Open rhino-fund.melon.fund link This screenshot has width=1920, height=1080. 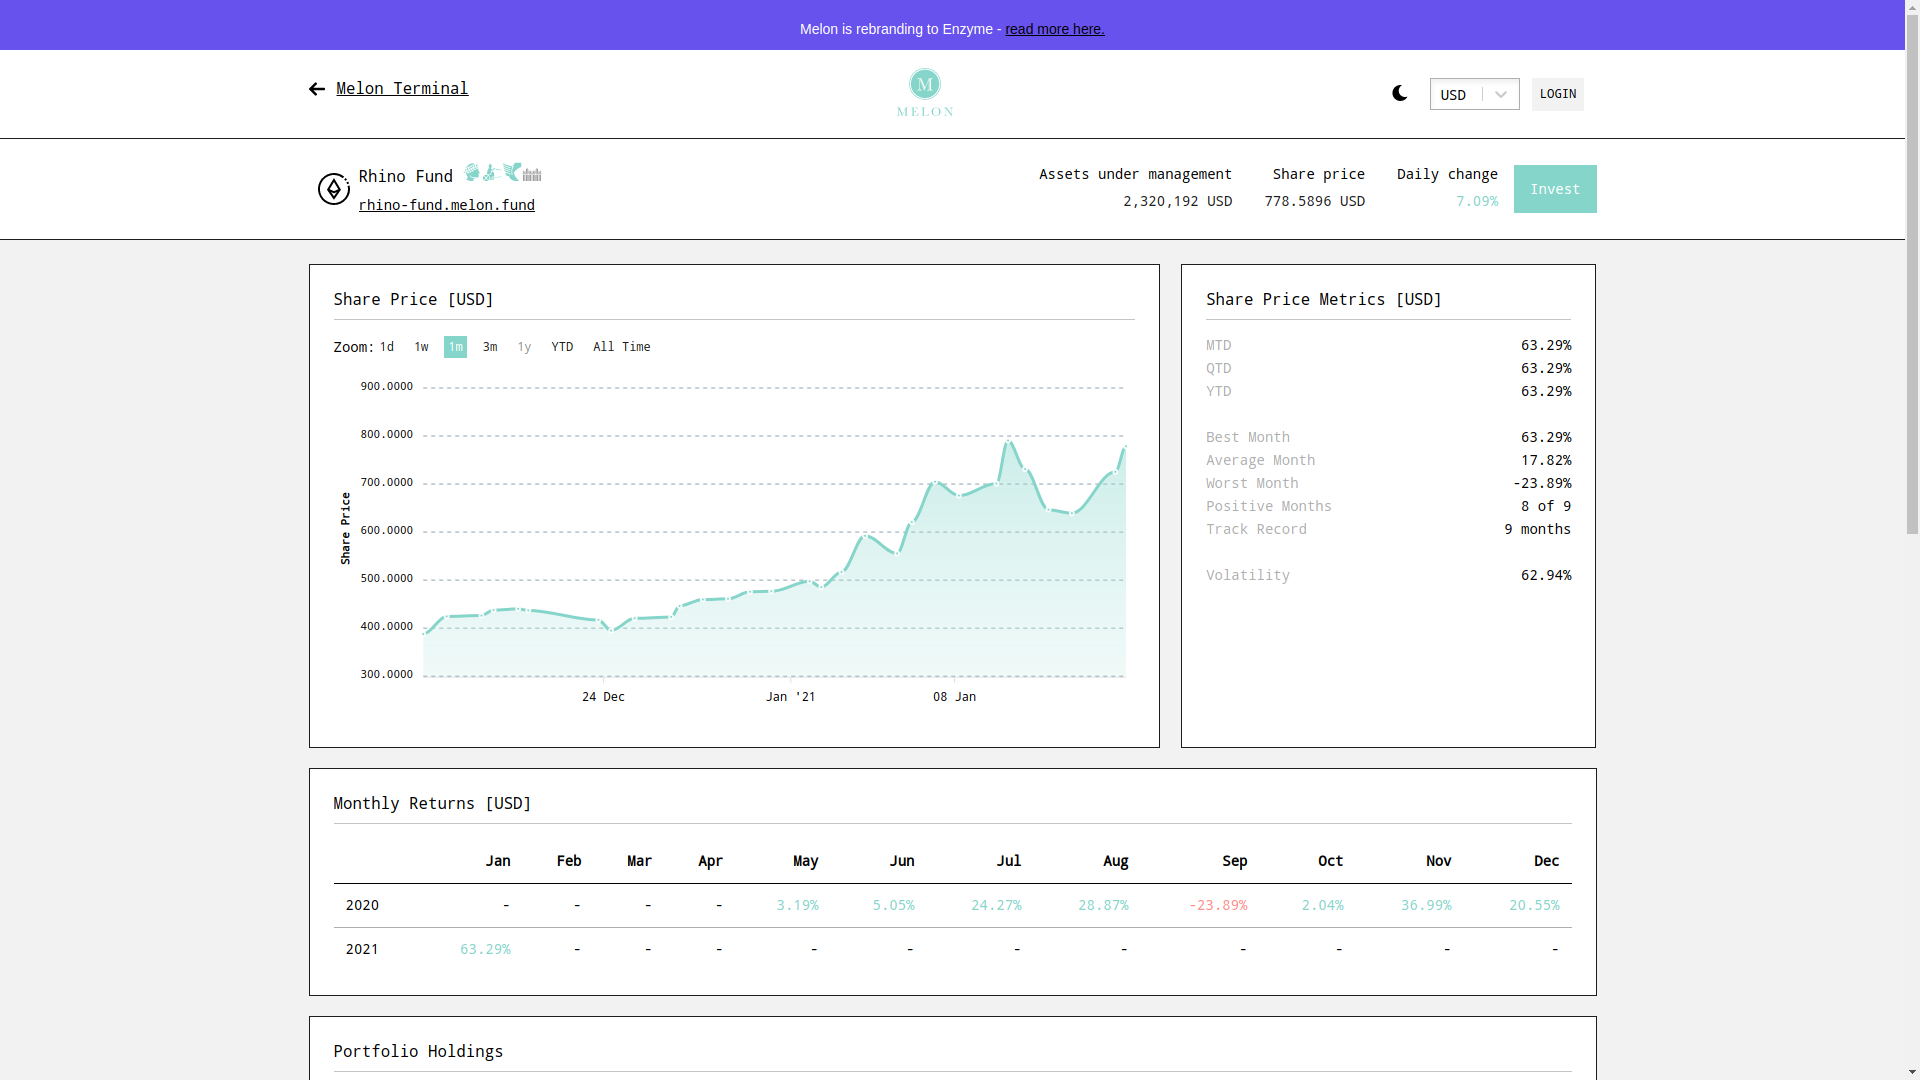coord(446,205)
